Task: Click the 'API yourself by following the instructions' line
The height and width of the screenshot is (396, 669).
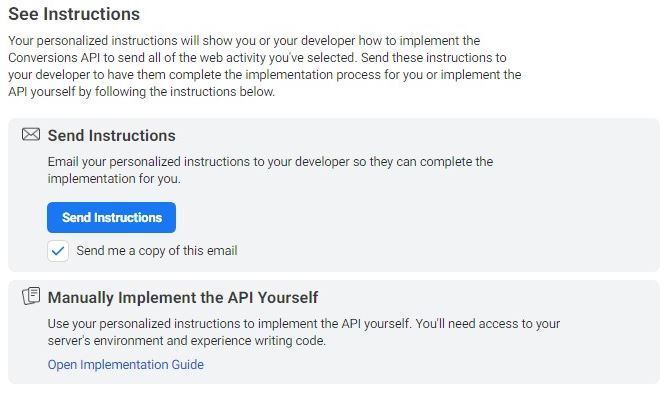Action: click(x=141, y=92)
